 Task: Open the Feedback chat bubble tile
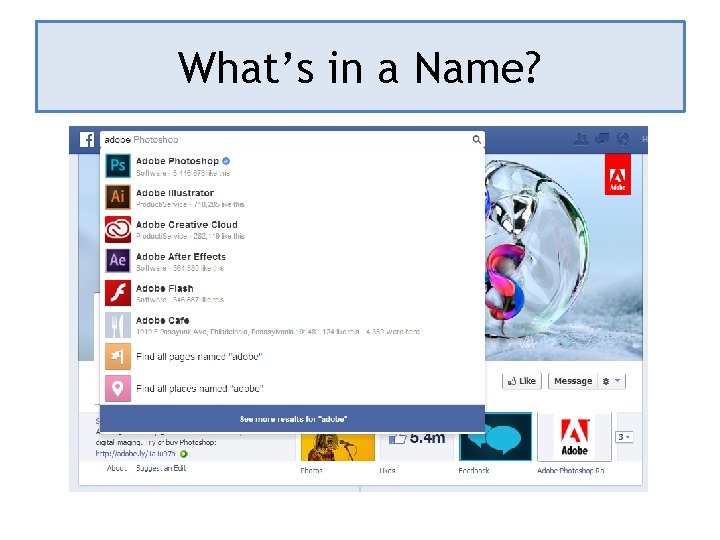click(495, 436)
